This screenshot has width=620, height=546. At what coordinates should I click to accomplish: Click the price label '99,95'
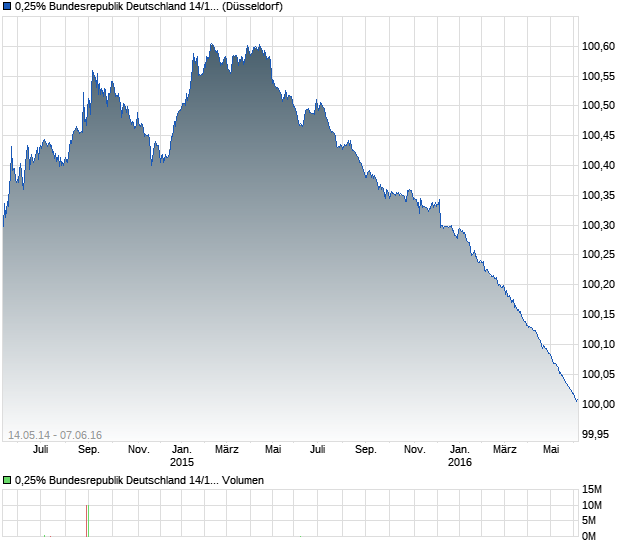595,434
